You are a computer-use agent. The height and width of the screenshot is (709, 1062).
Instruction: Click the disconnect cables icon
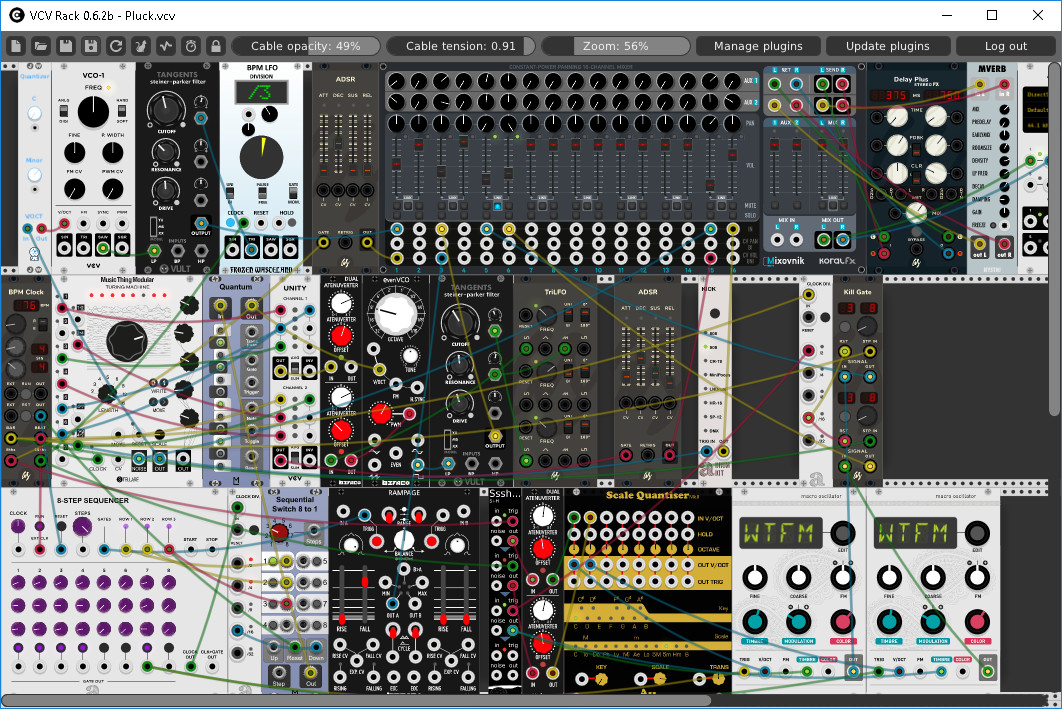tap(141, 46)
